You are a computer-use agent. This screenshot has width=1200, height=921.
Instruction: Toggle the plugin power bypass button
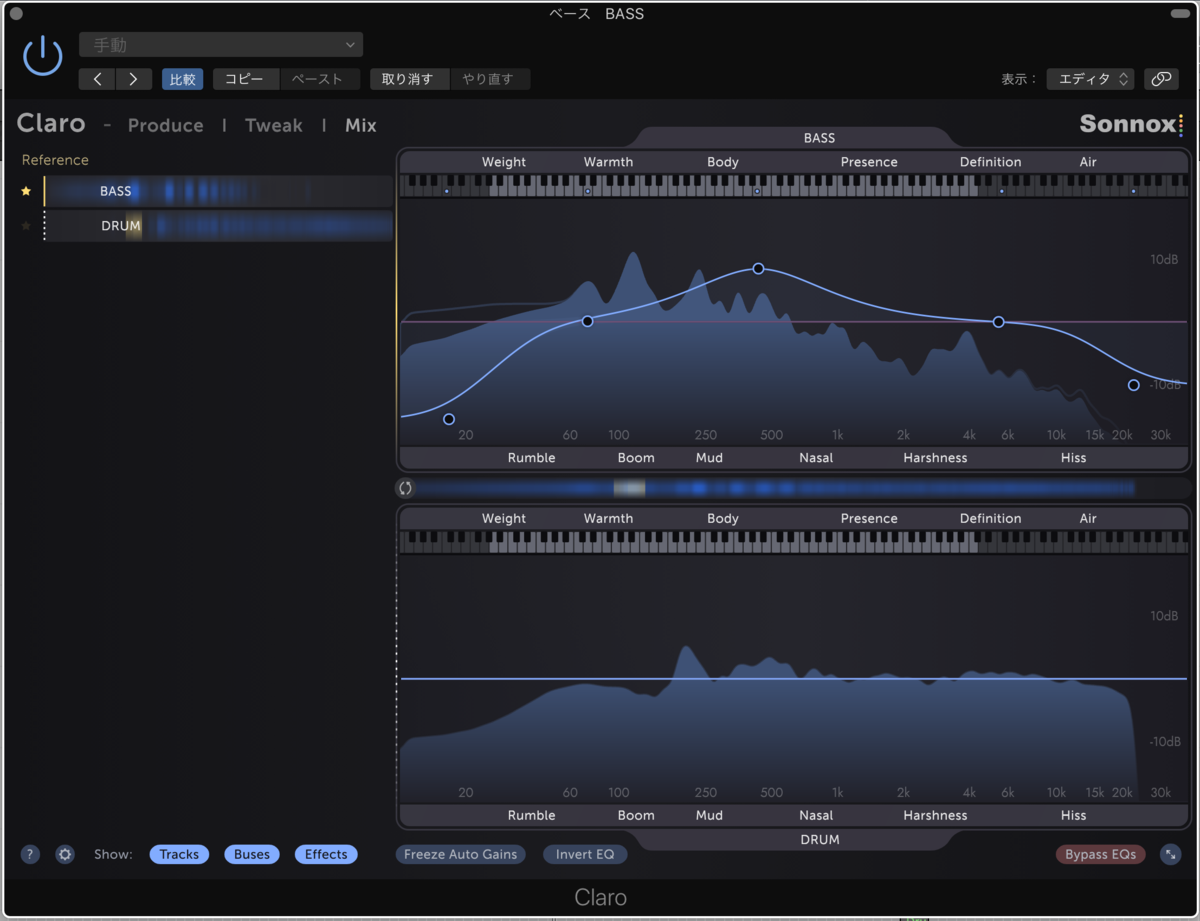click(x=43, y=56)
